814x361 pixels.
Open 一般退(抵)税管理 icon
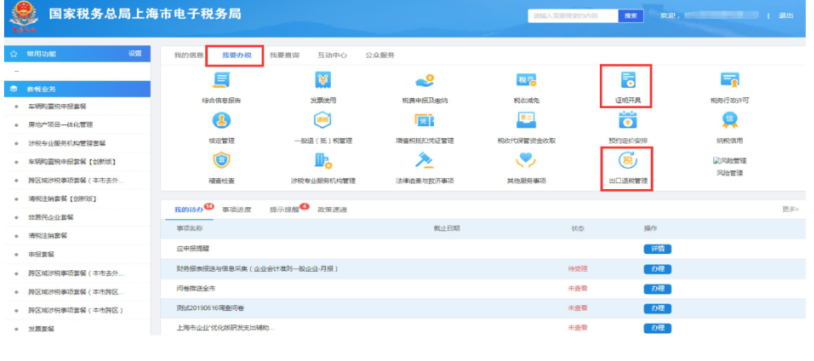(x=323, y=121)
